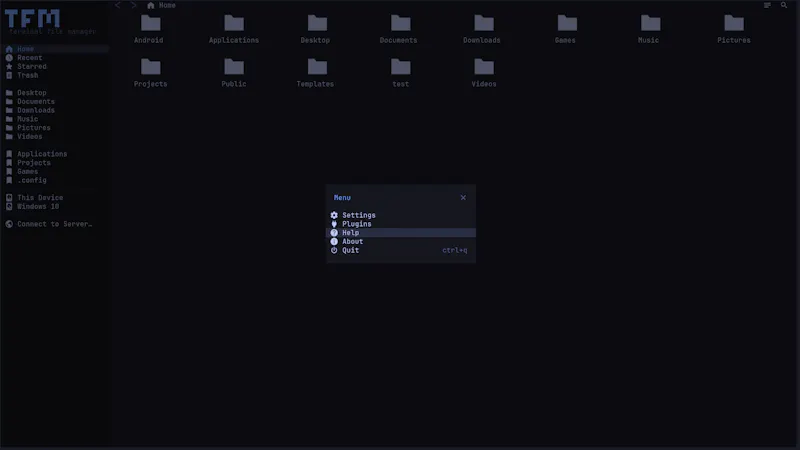This screenshot has height=450, width=800.
Task: Open the Games folder icon in the main grid
Action: (567, 23)
